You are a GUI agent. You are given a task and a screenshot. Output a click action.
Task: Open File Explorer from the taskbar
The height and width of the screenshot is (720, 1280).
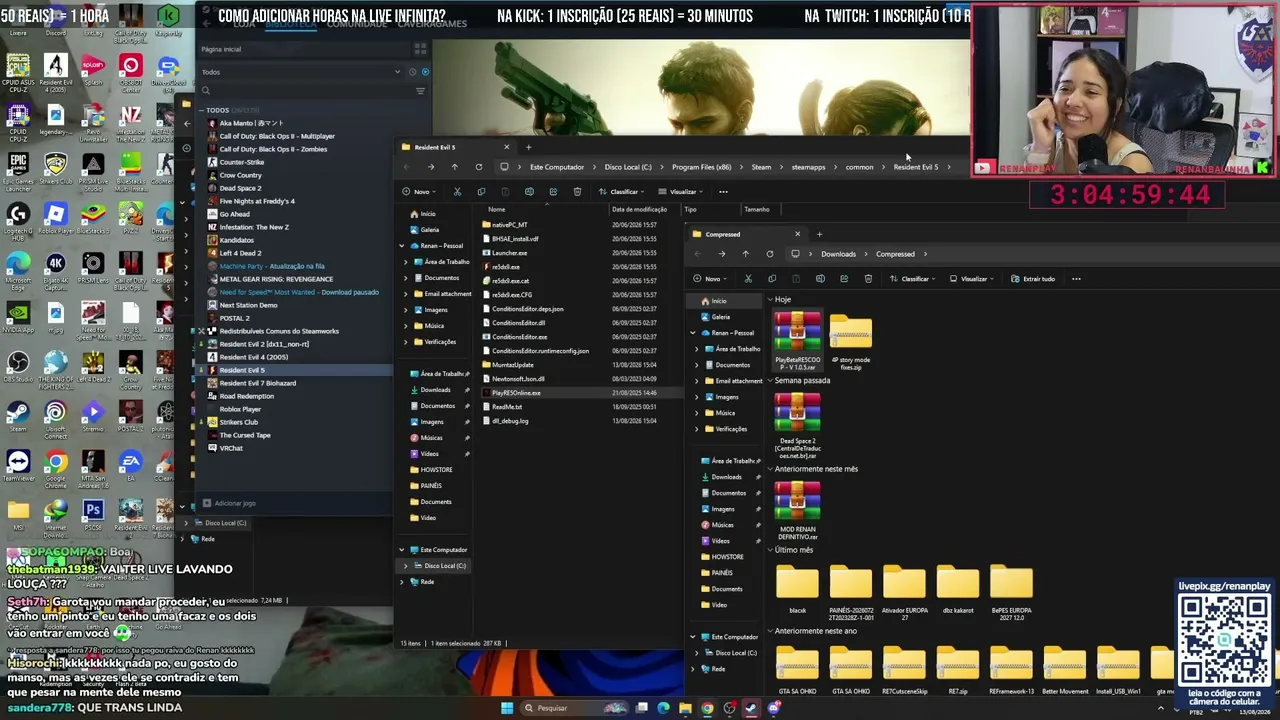coord(685,708)
